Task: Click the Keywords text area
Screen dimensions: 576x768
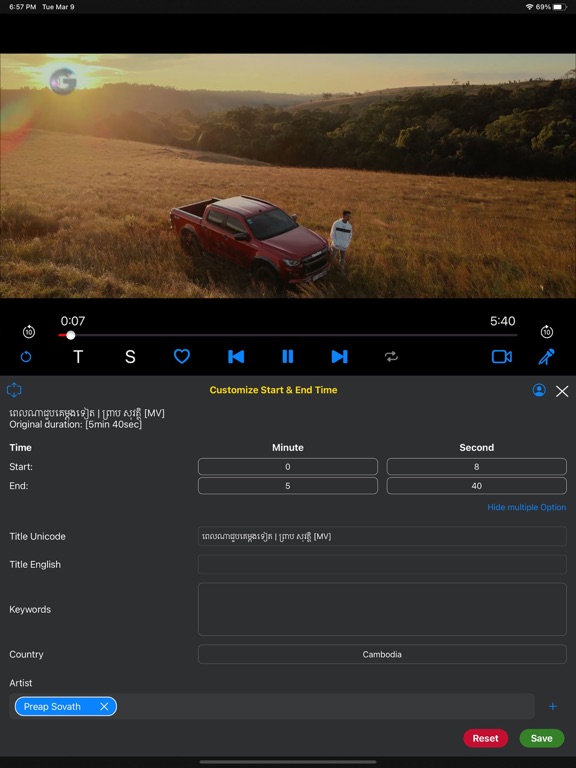Action: click(x=382, y=609)
